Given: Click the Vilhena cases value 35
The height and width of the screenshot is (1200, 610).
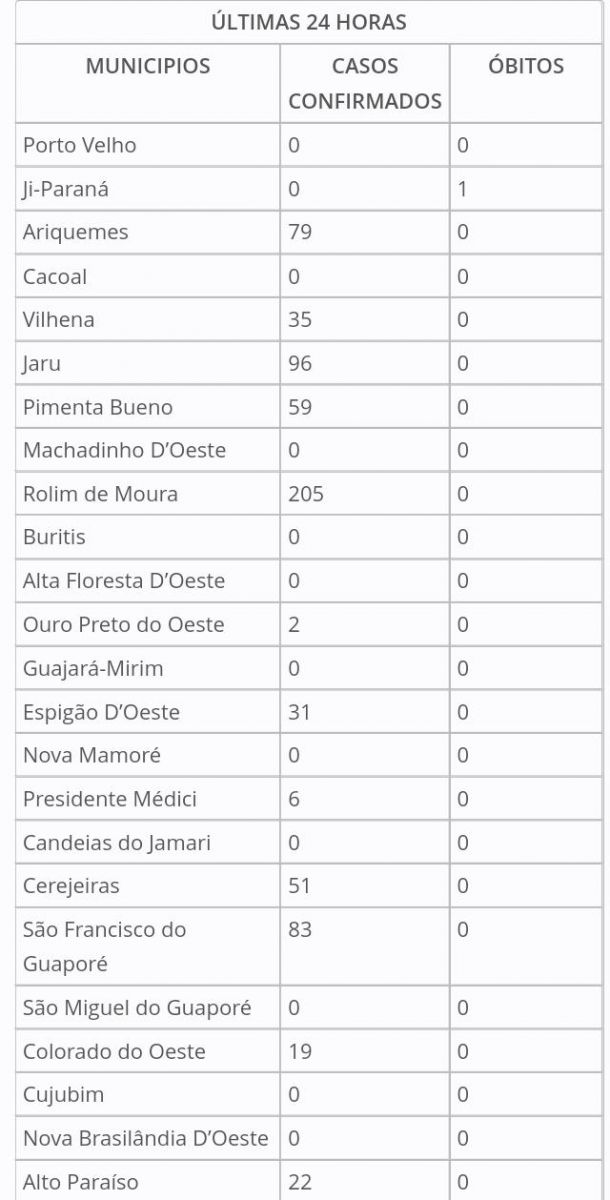Looking at the screenshot, I should tap(300, 320).
